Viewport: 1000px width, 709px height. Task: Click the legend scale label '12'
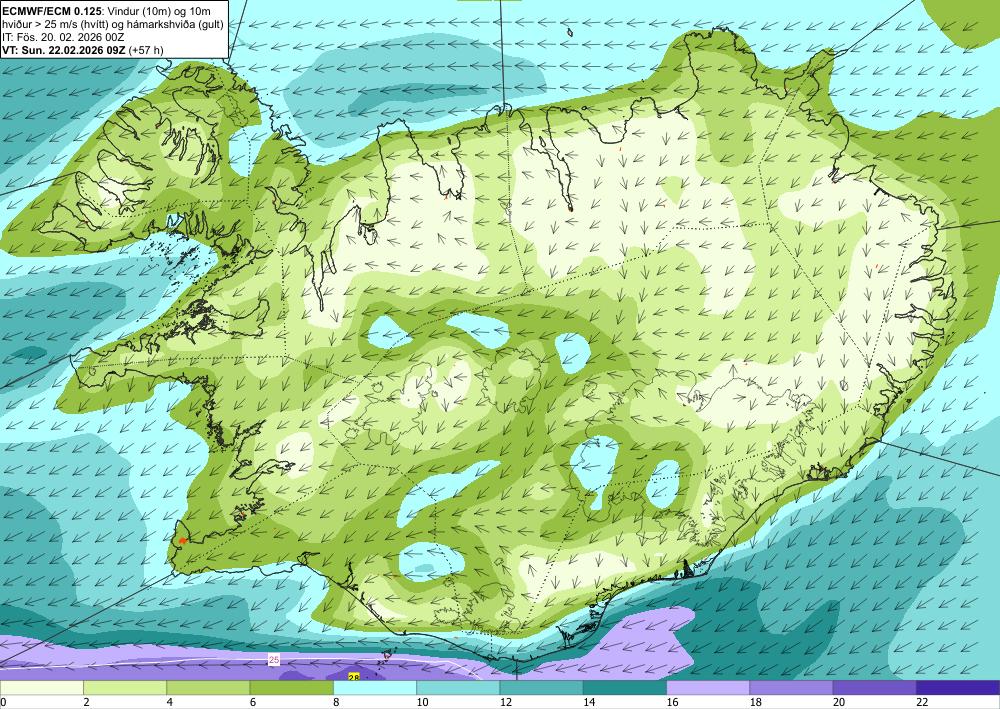(506, 703)
